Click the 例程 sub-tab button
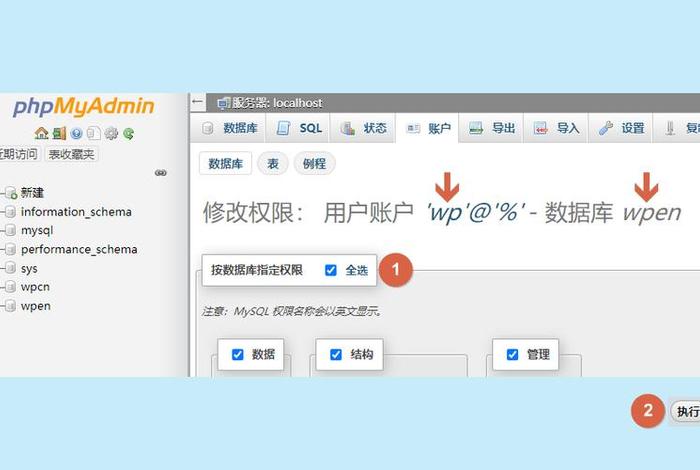The width and height of the screenshot is (700, 470). point(314,163)
